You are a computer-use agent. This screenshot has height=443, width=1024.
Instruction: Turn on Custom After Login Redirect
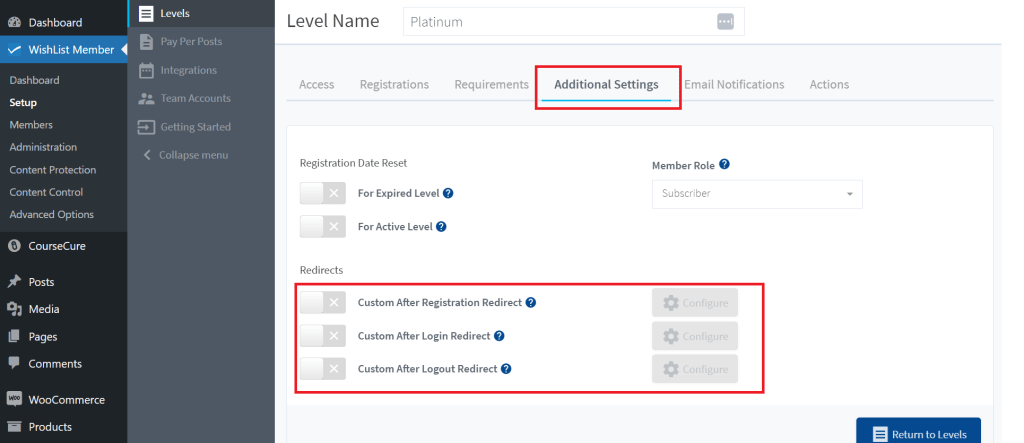(323, 336)
